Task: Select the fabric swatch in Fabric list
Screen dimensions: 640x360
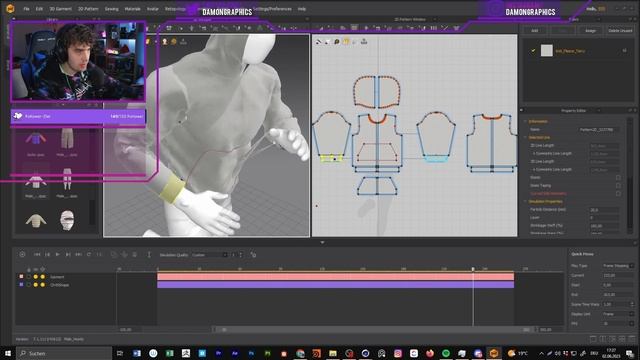Action: tap(547, 51)
